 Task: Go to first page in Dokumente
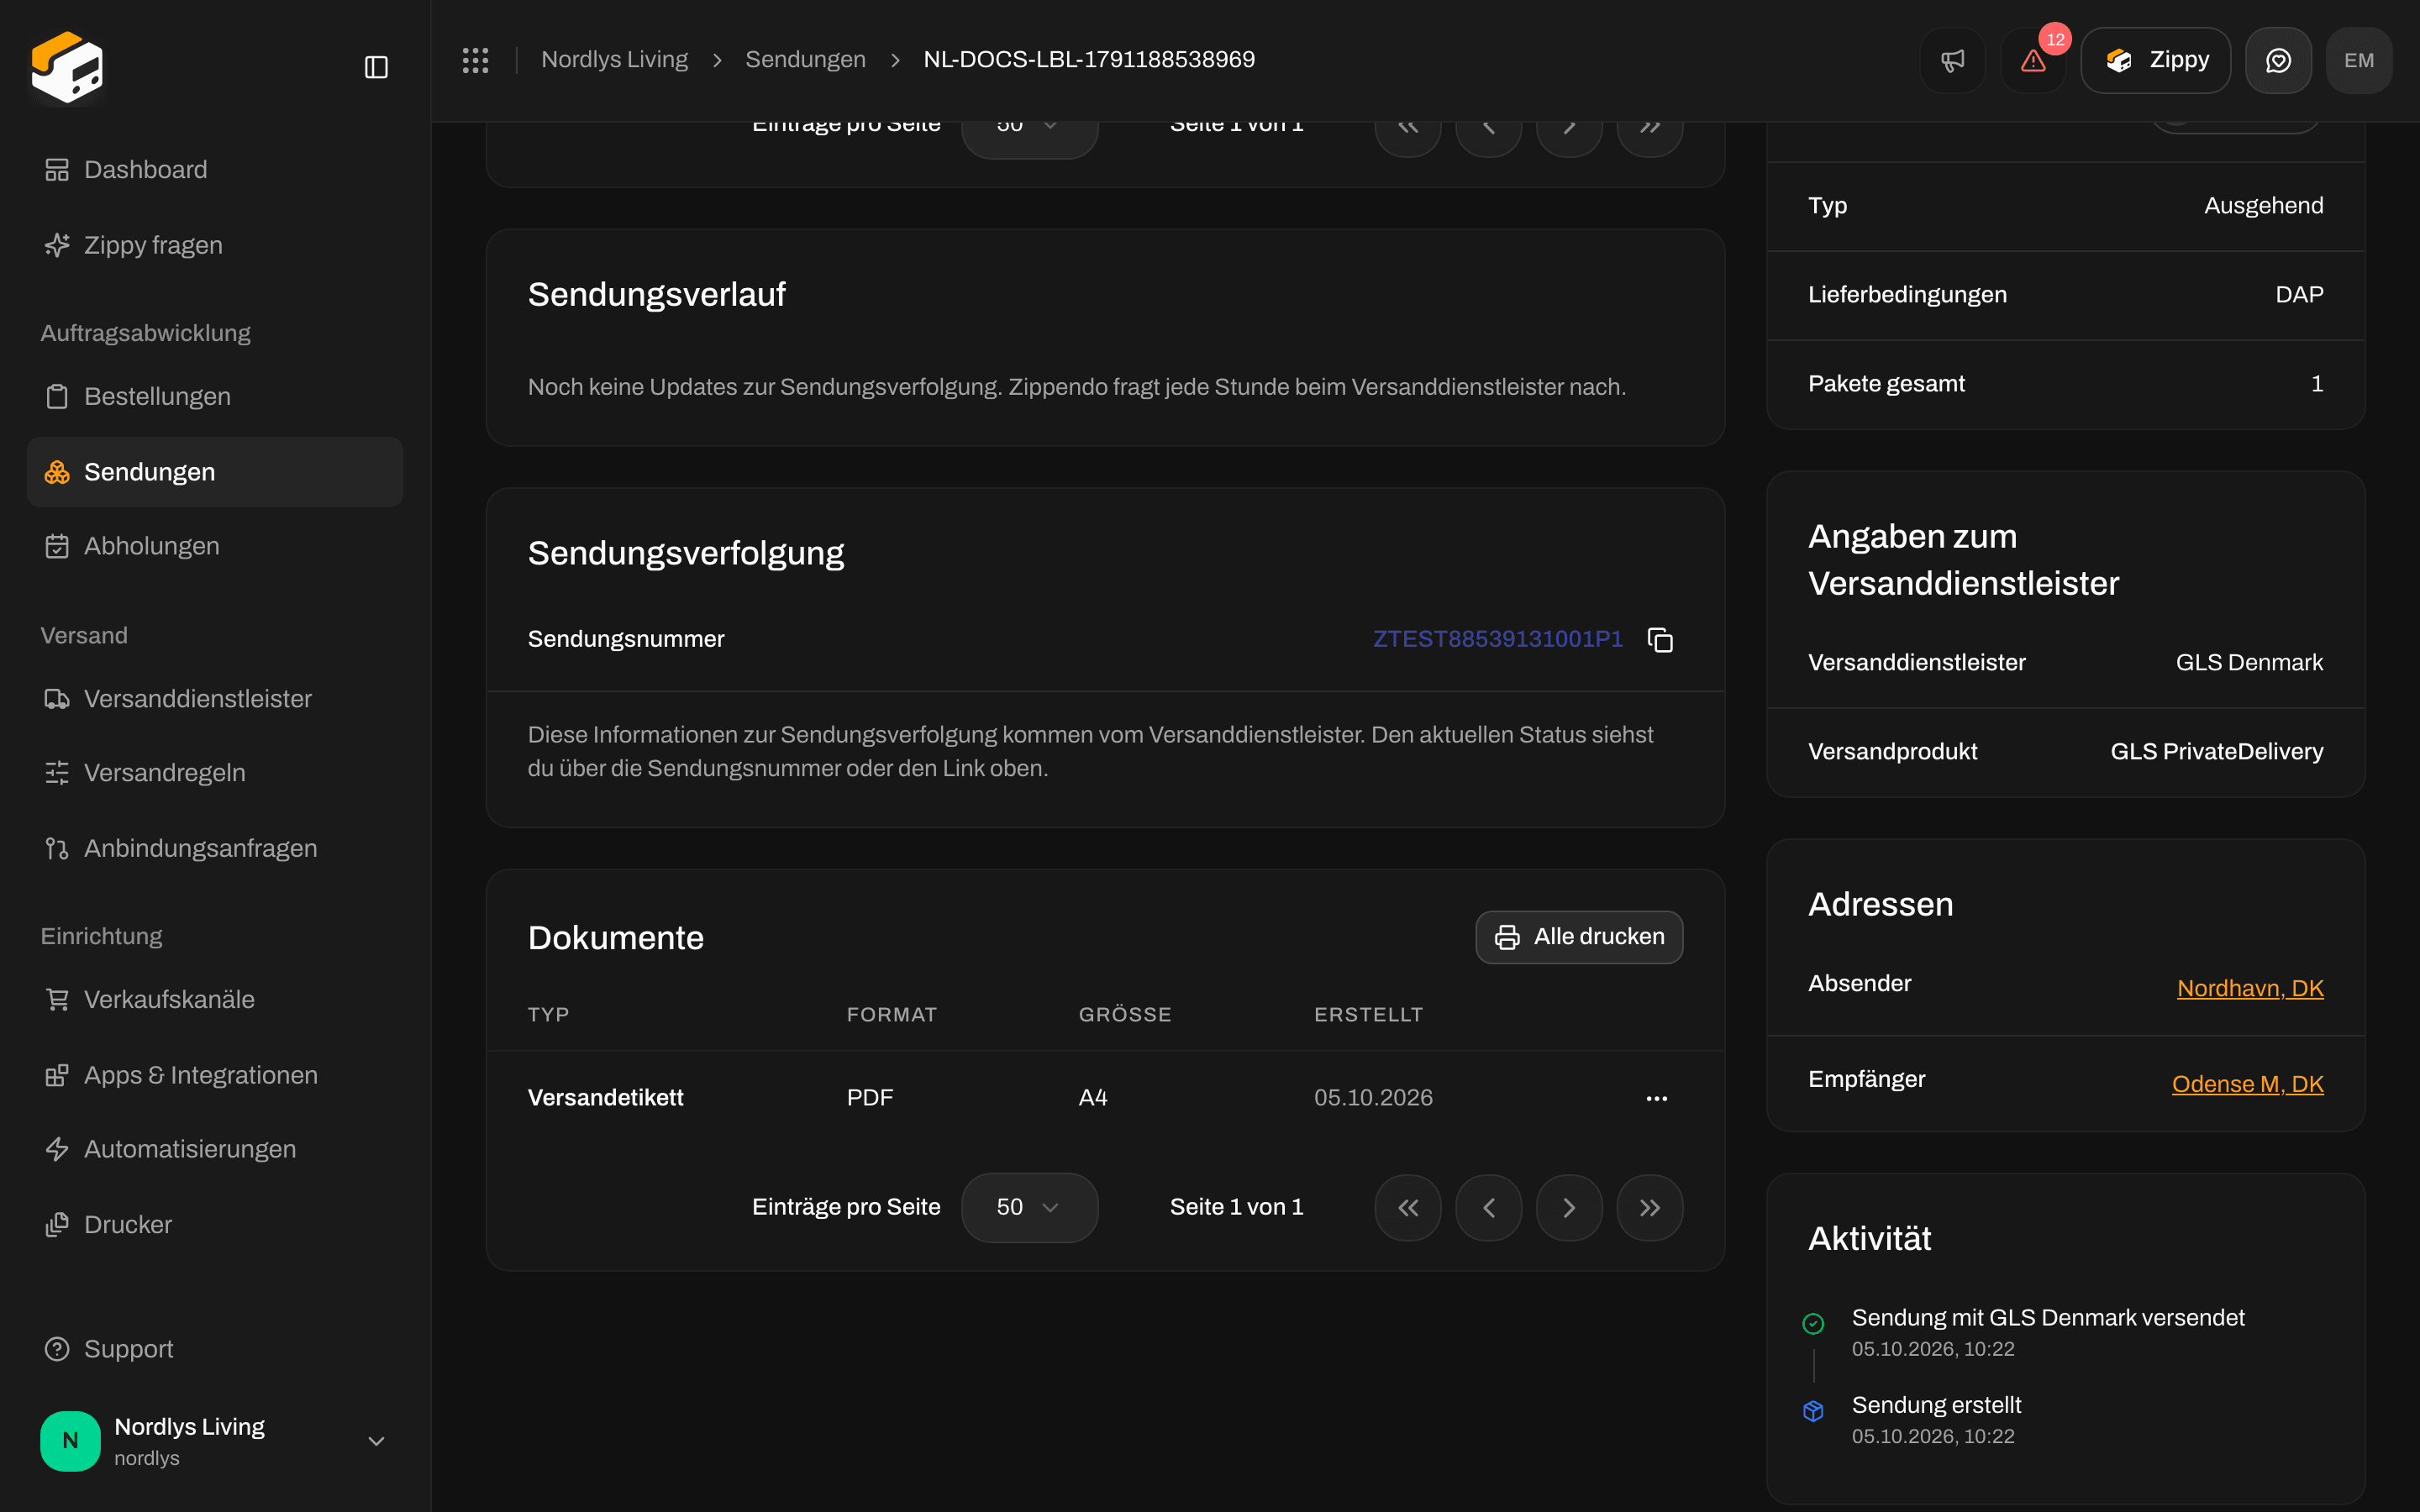click(x=1408, y=1208)
